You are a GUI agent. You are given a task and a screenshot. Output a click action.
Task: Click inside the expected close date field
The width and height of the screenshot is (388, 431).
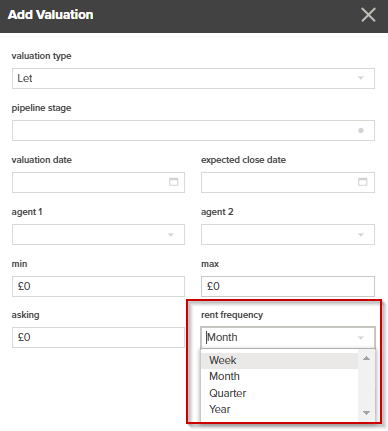click(x=288, y=182)
